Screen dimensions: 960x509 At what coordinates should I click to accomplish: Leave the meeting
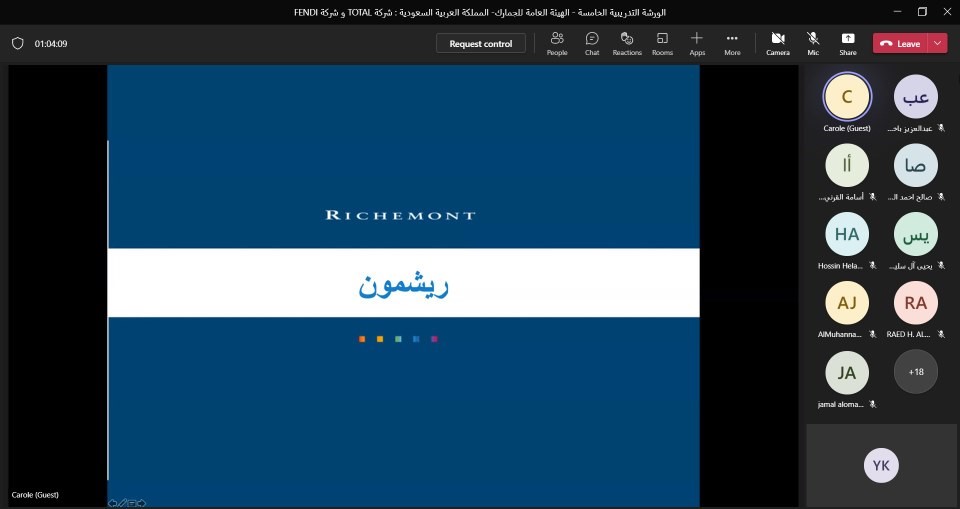[901, 43]
